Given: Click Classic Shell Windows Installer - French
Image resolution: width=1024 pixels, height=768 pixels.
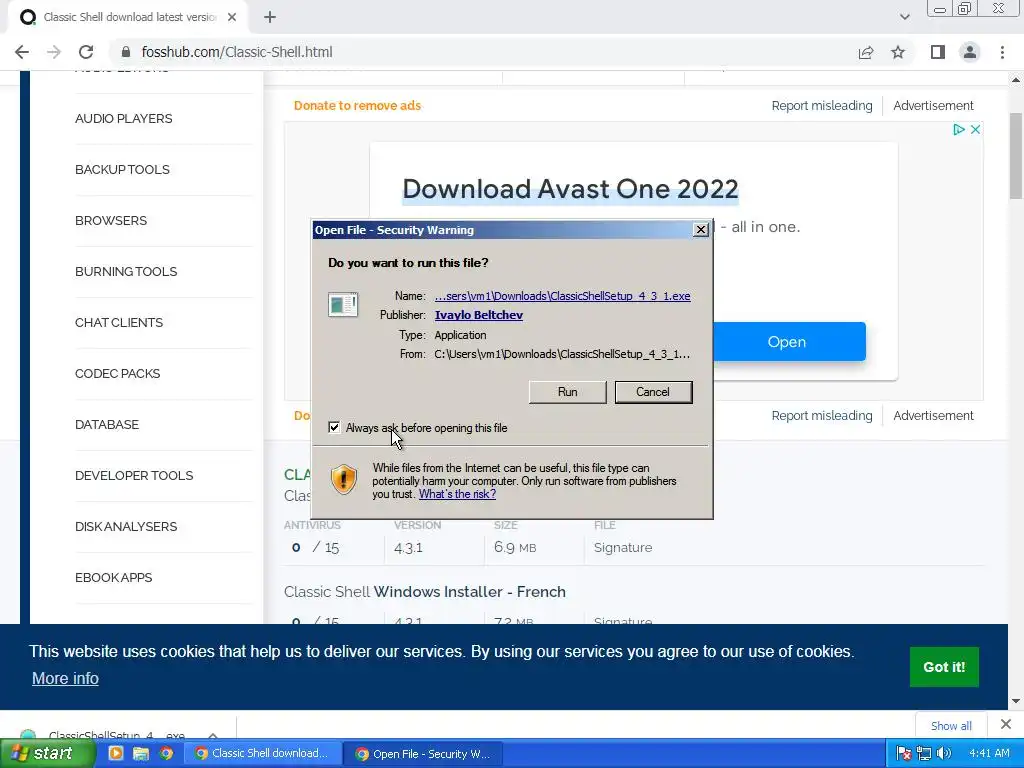Looking at the screenshot, I should [424, 592].
